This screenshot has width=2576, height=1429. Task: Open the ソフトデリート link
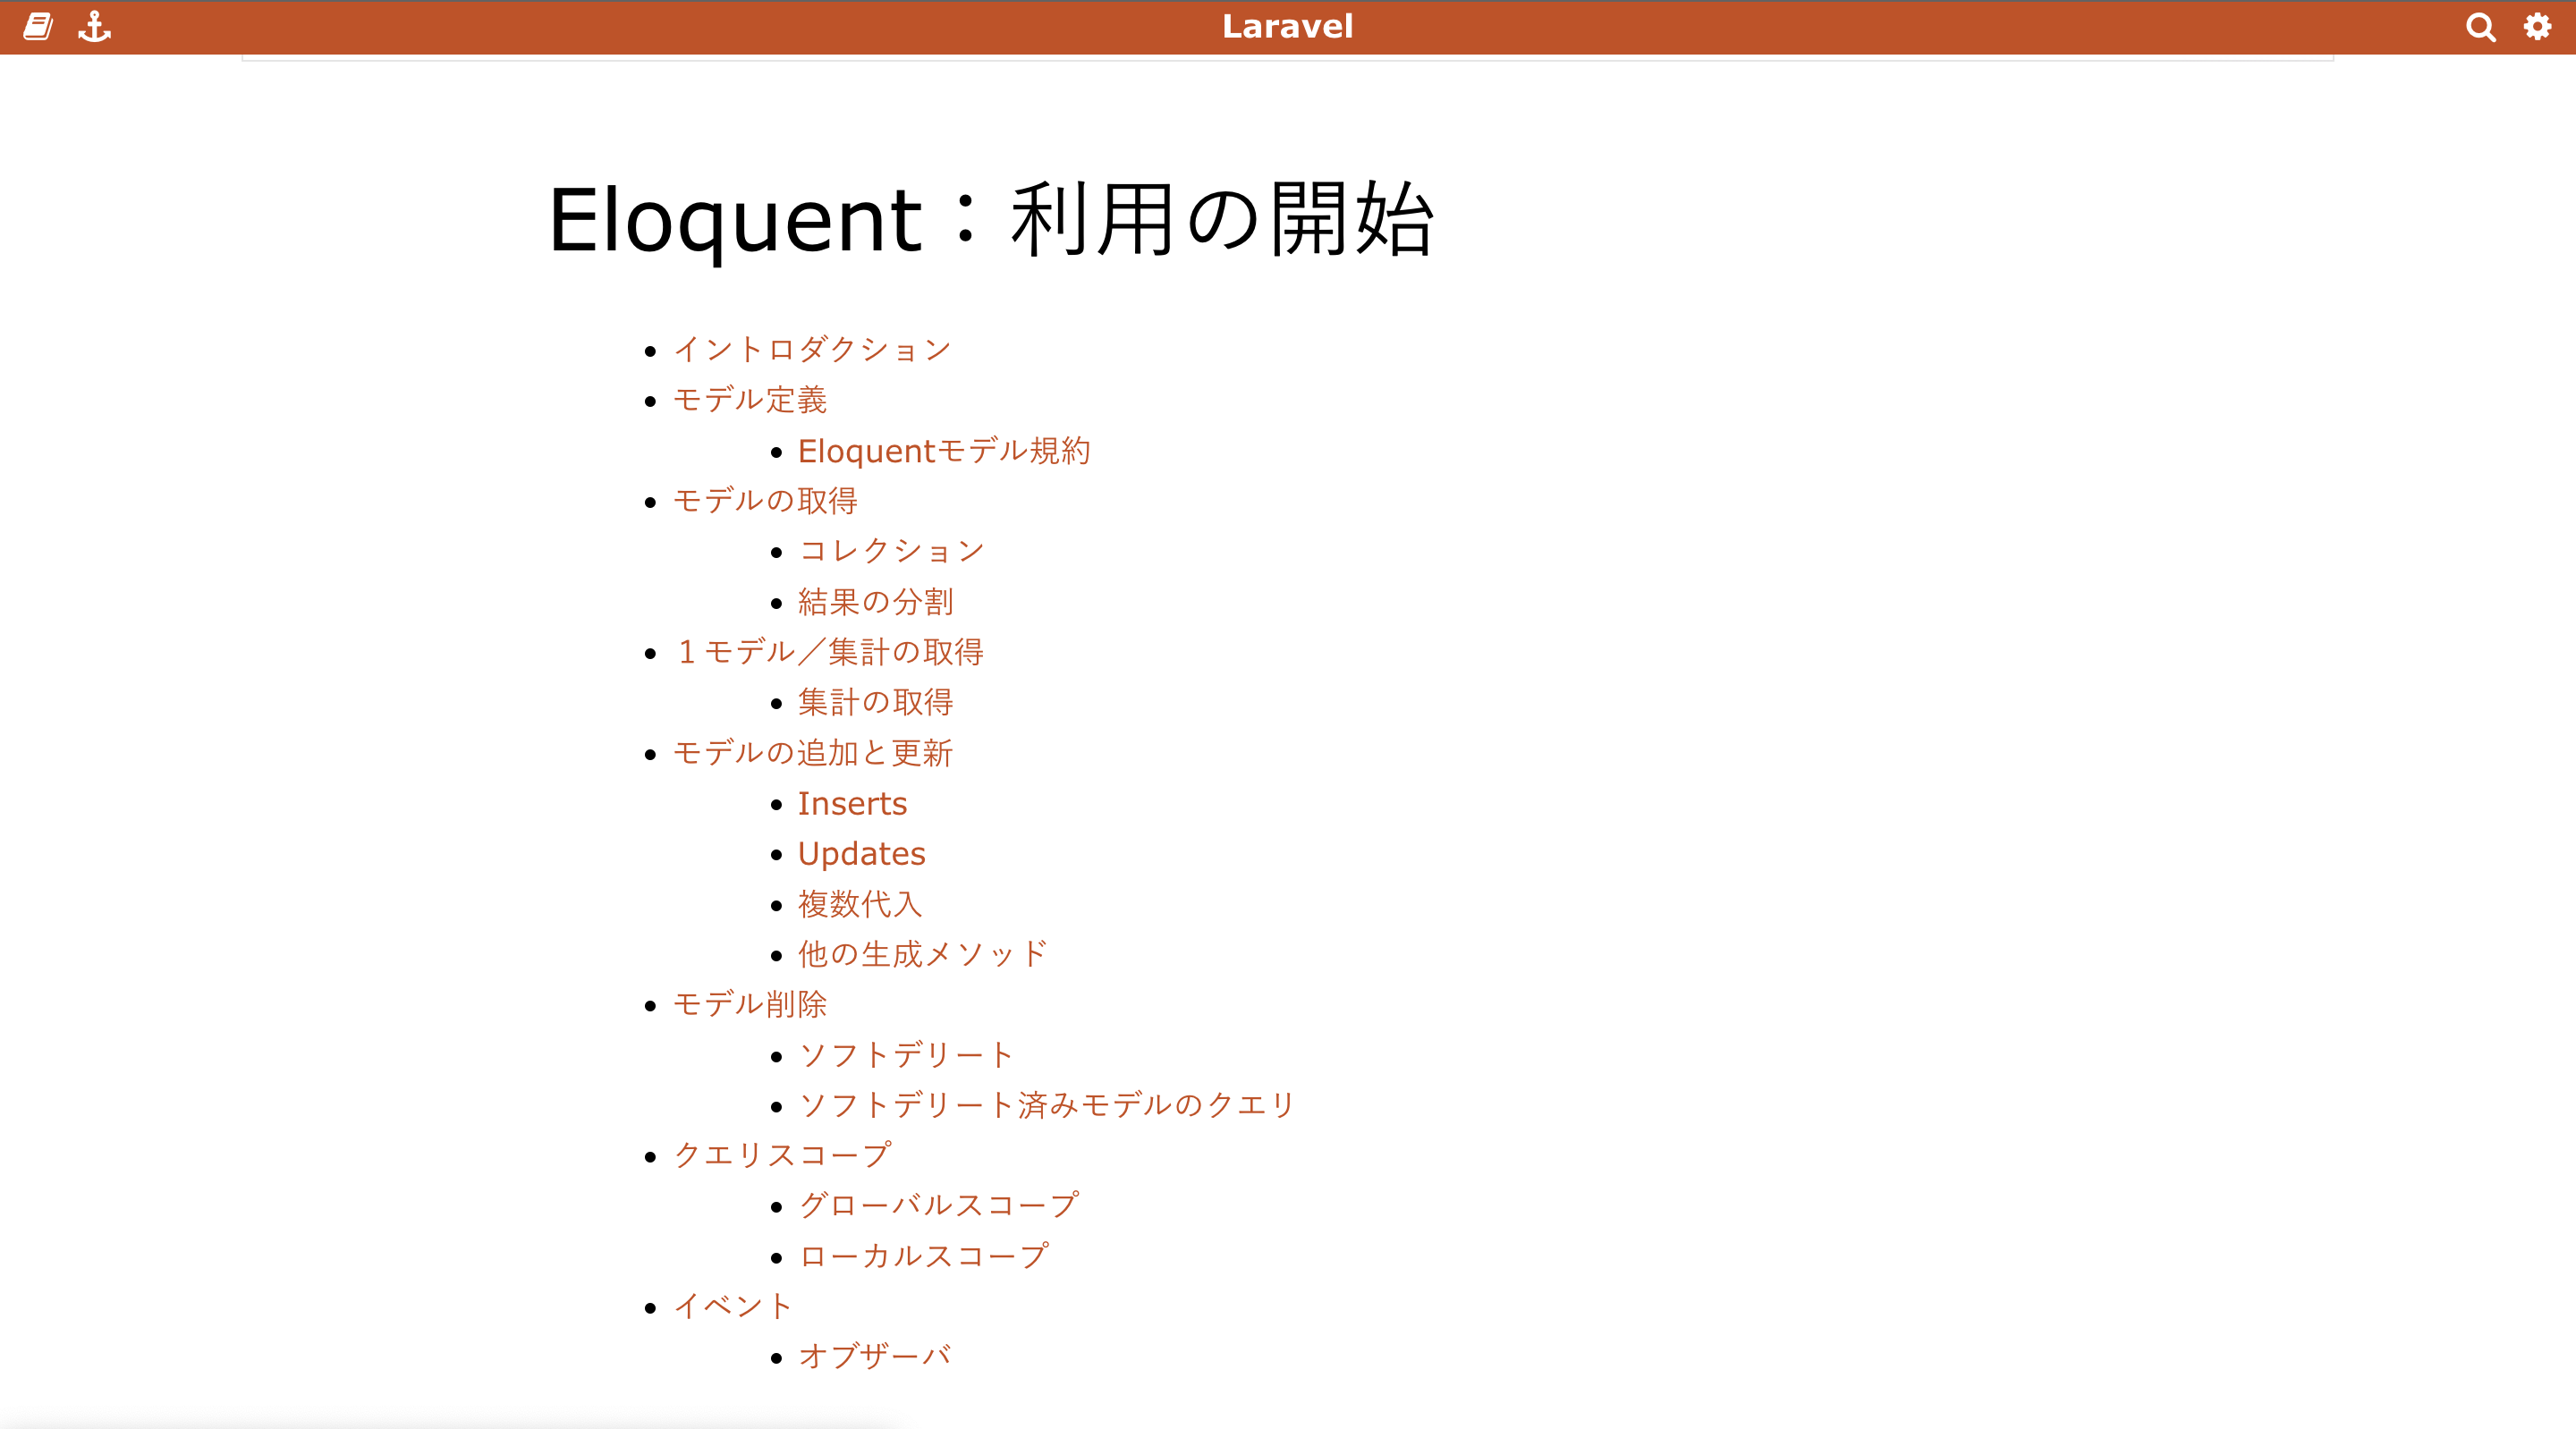tap(906, 1055)
